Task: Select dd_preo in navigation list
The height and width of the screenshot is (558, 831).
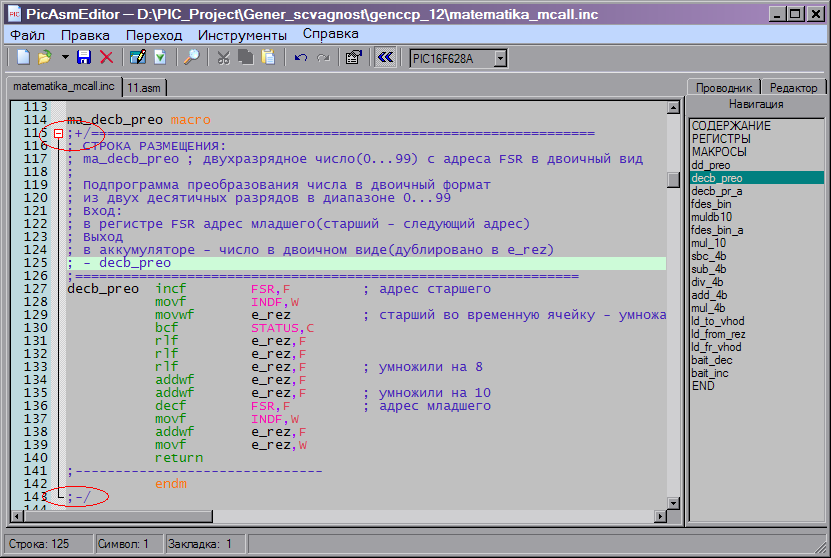Action: click(756, 165)
